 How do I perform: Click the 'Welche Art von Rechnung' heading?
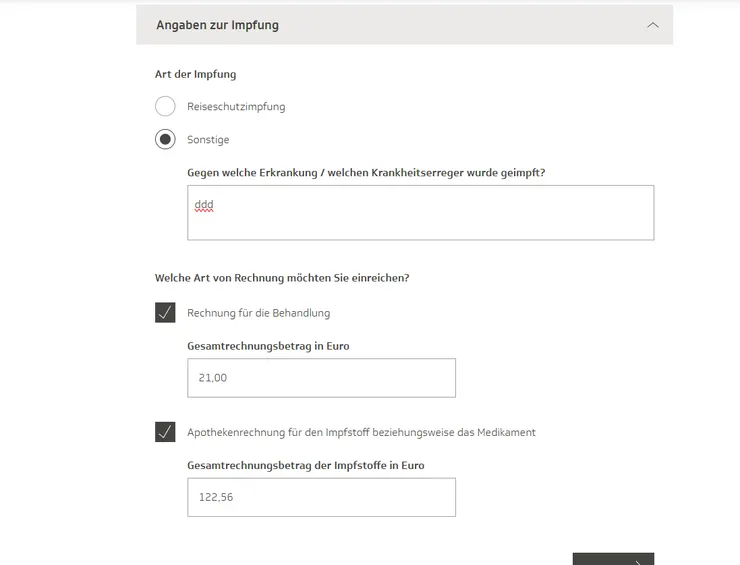tap(281, 277)
